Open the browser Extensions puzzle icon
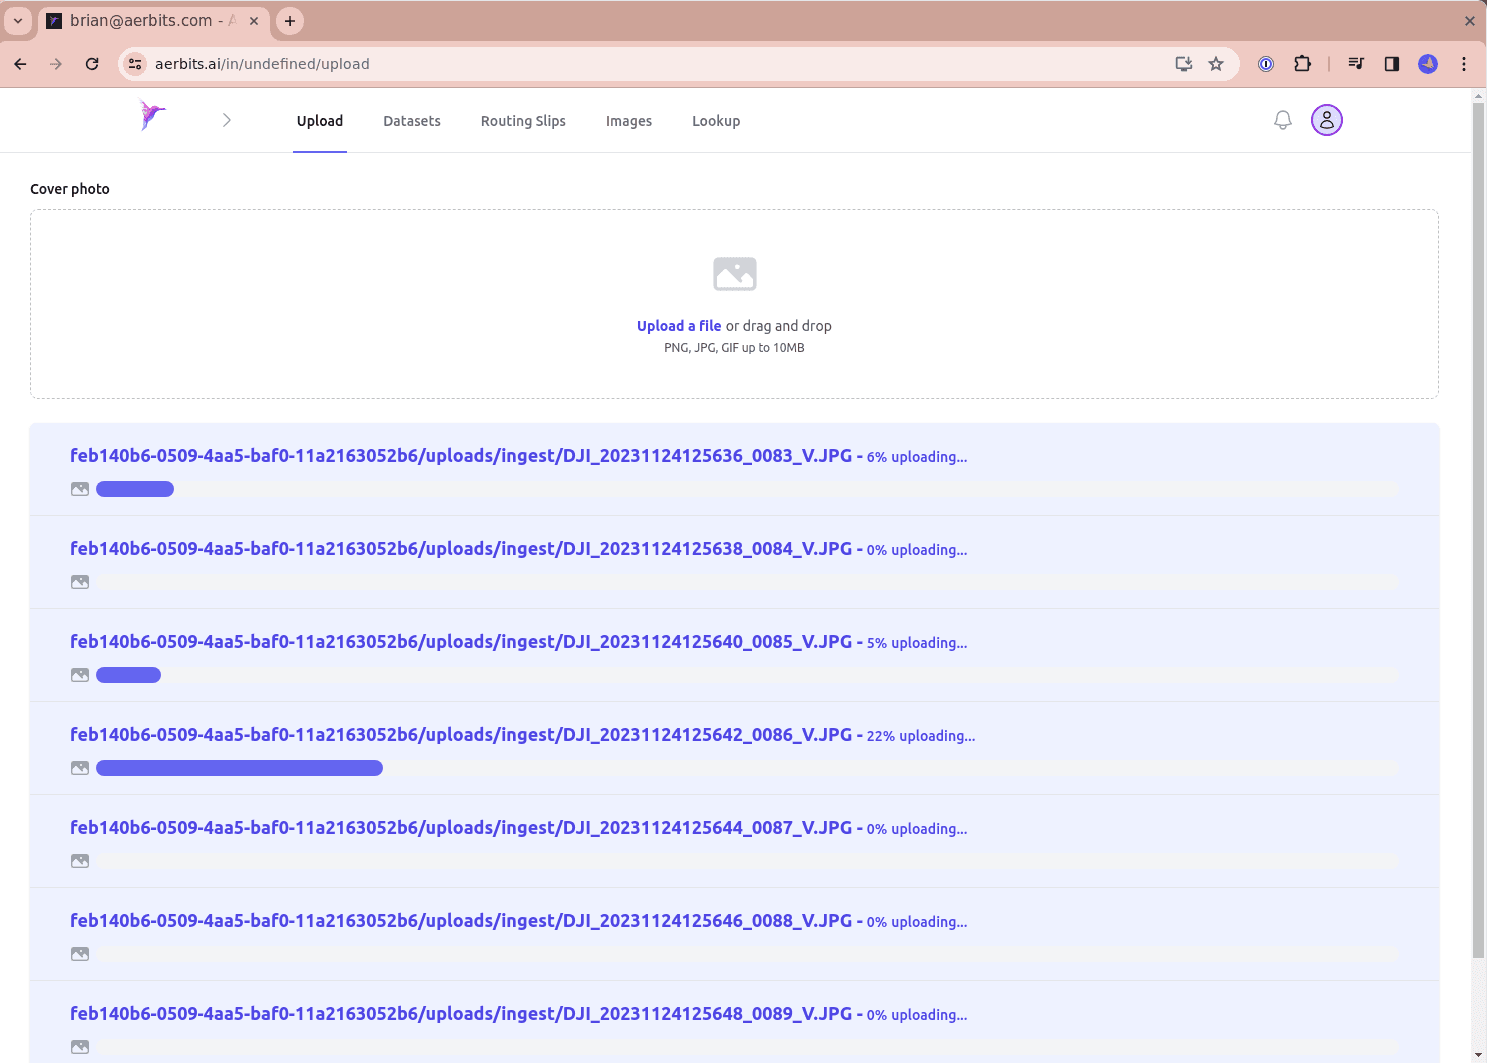 tap(1302, 63)
